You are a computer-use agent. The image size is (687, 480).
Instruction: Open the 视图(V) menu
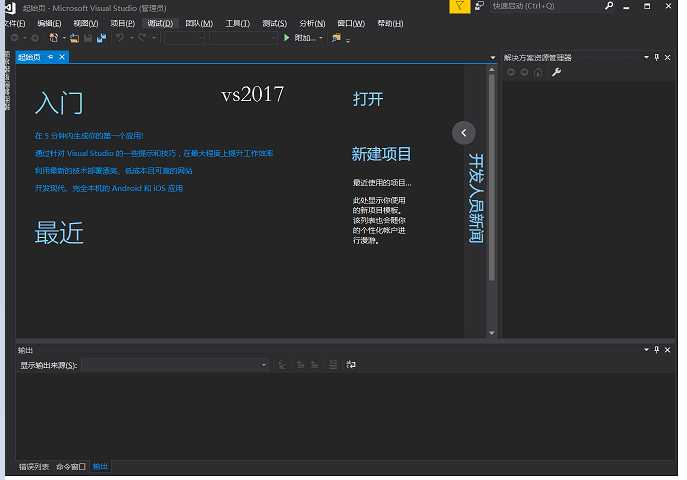85,24
